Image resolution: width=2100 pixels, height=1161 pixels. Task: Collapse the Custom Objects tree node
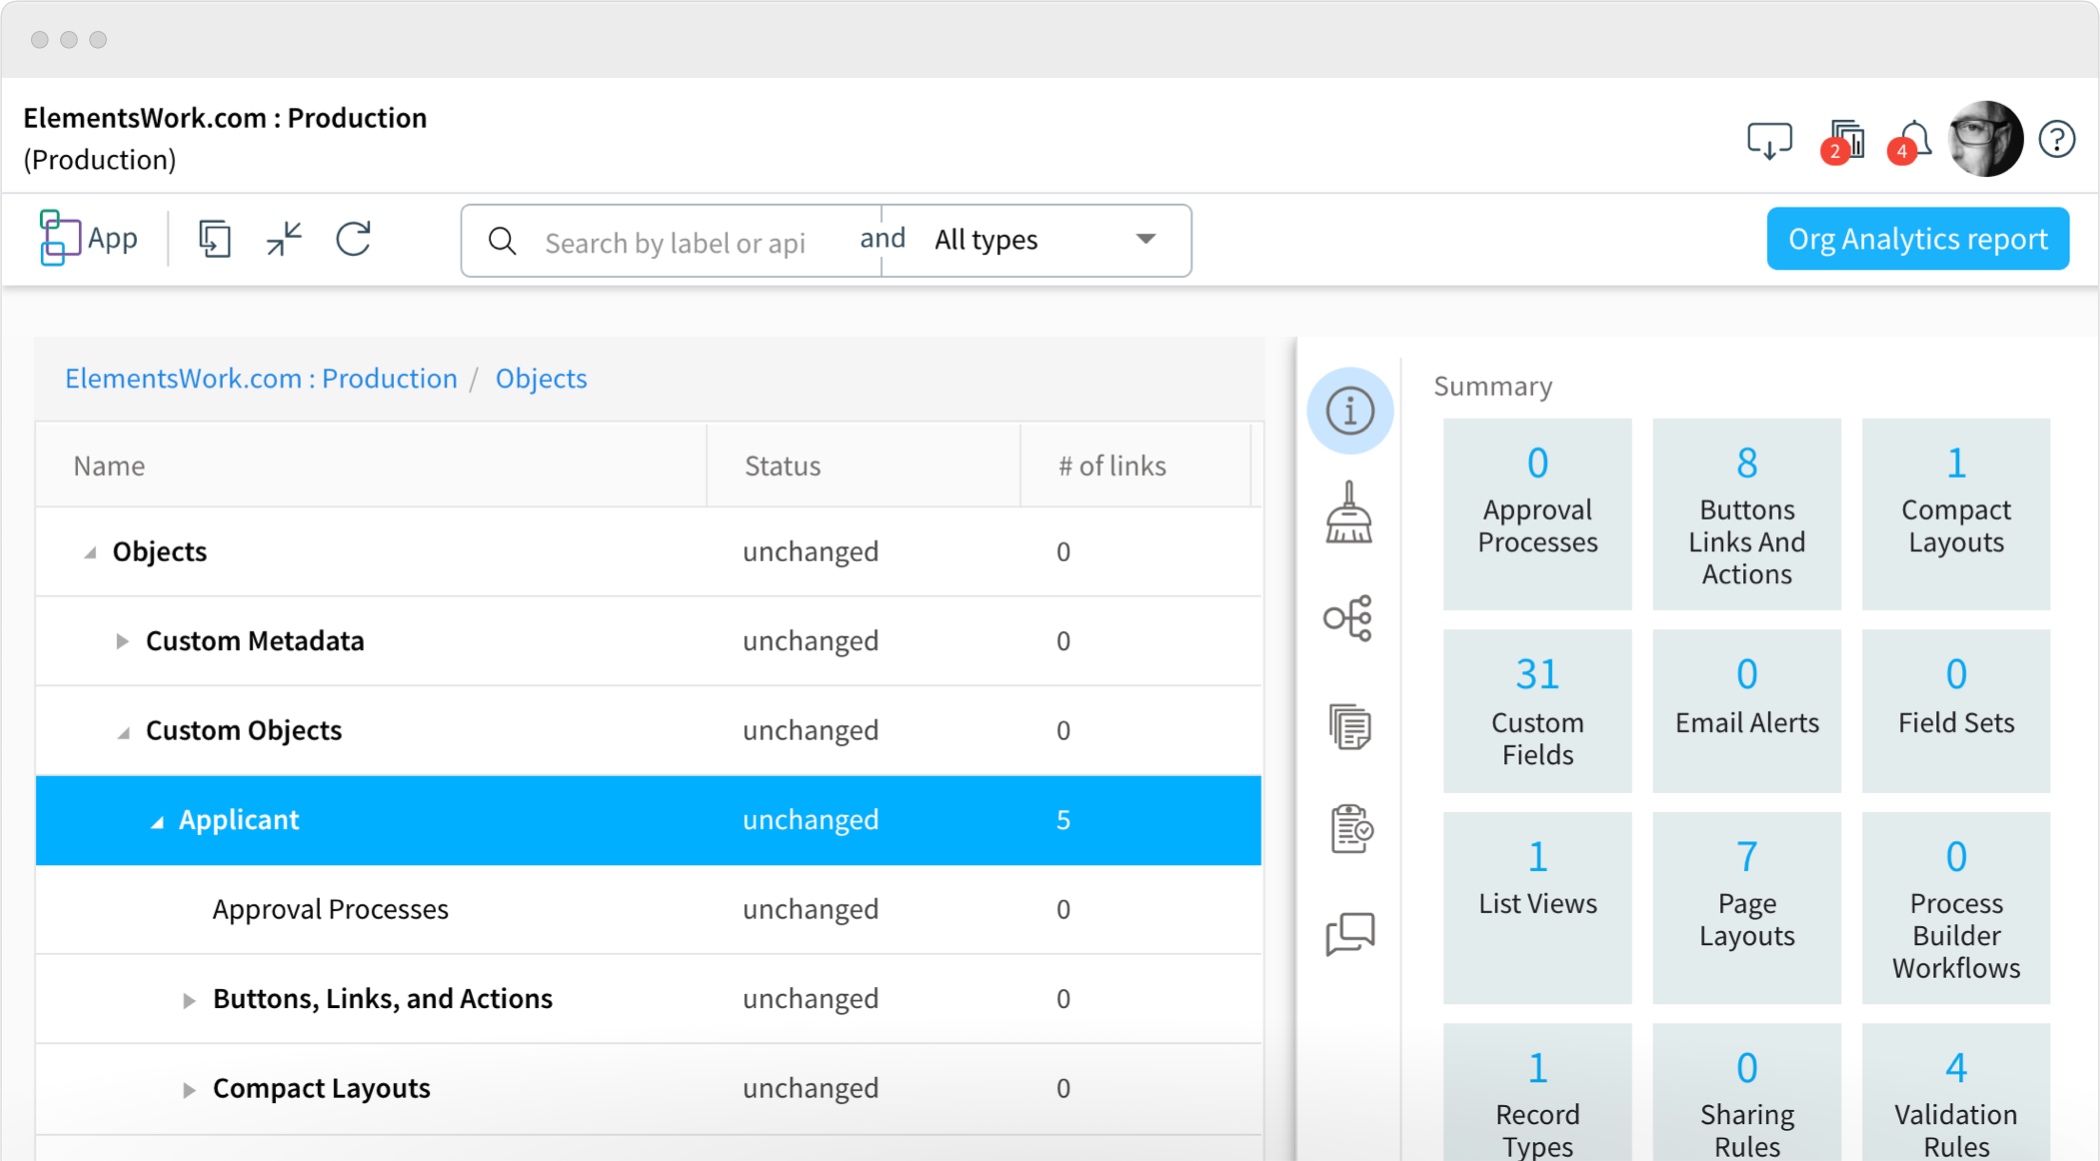click(x=123, y=732)
